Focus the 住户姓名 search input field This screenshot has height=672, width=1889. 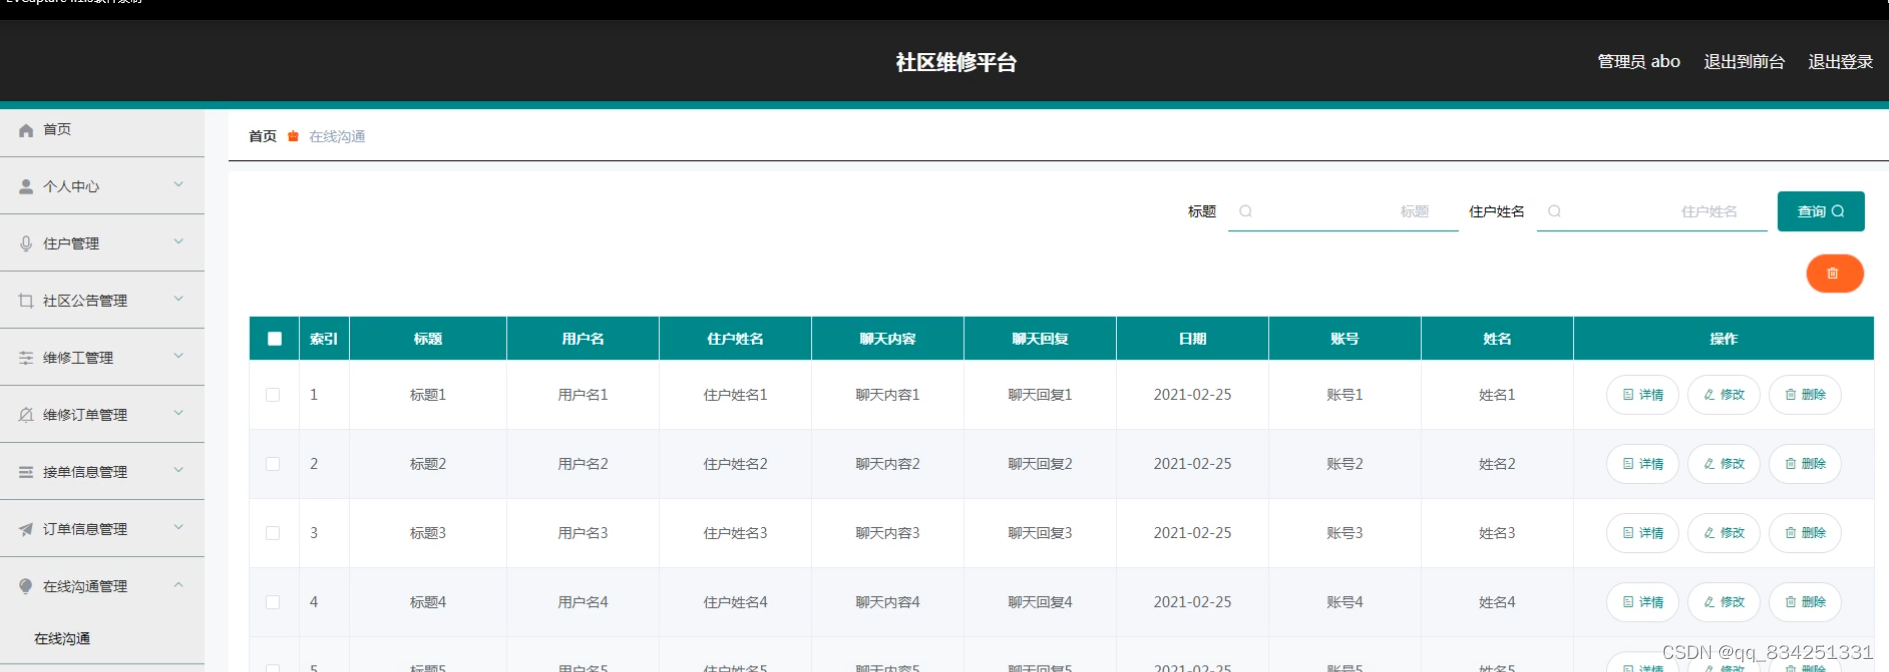[x=1652, y=211]
